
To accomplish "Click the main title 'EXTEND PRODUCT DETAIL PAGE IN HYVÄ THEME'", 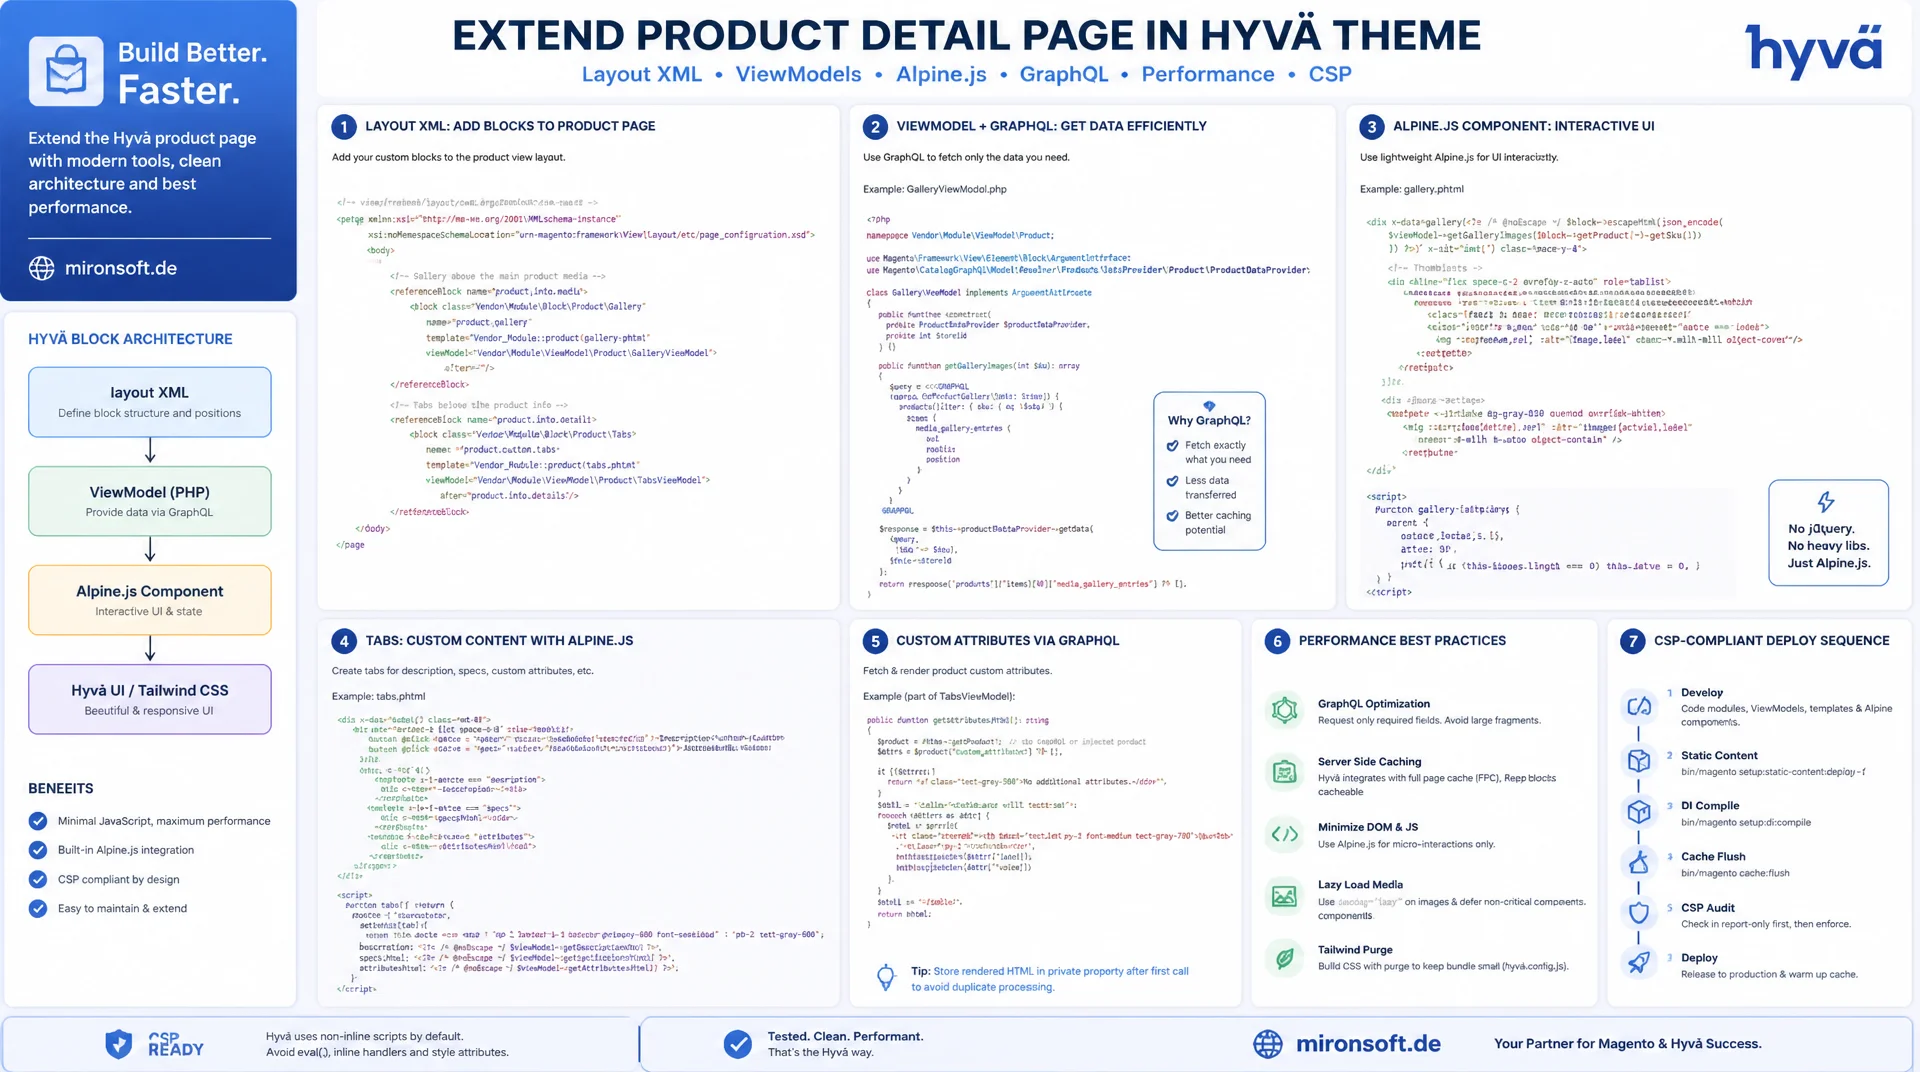I will (x=966, y=35).
